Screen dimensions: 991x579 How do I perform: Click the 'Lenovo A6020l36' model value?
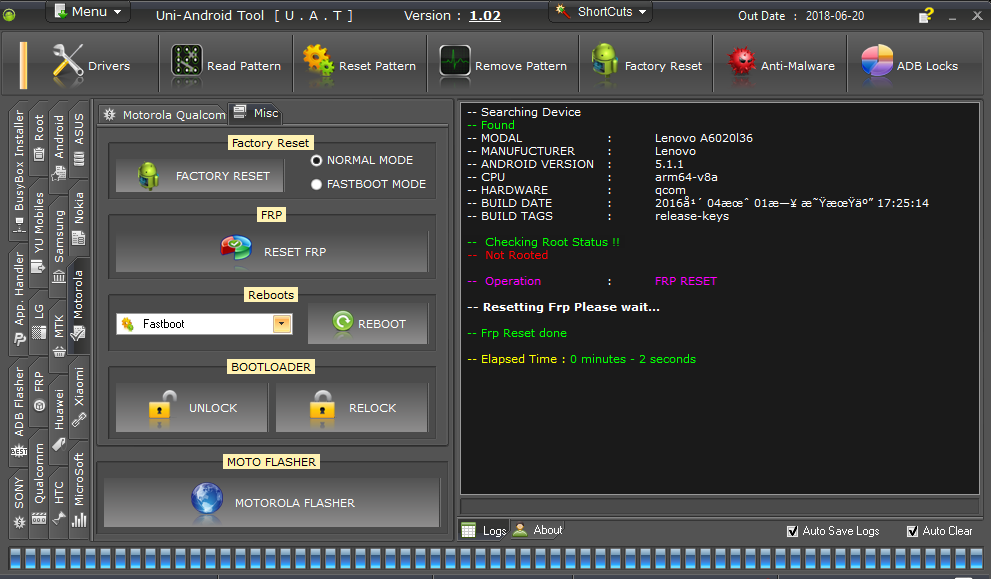click(x=703, y=138)
